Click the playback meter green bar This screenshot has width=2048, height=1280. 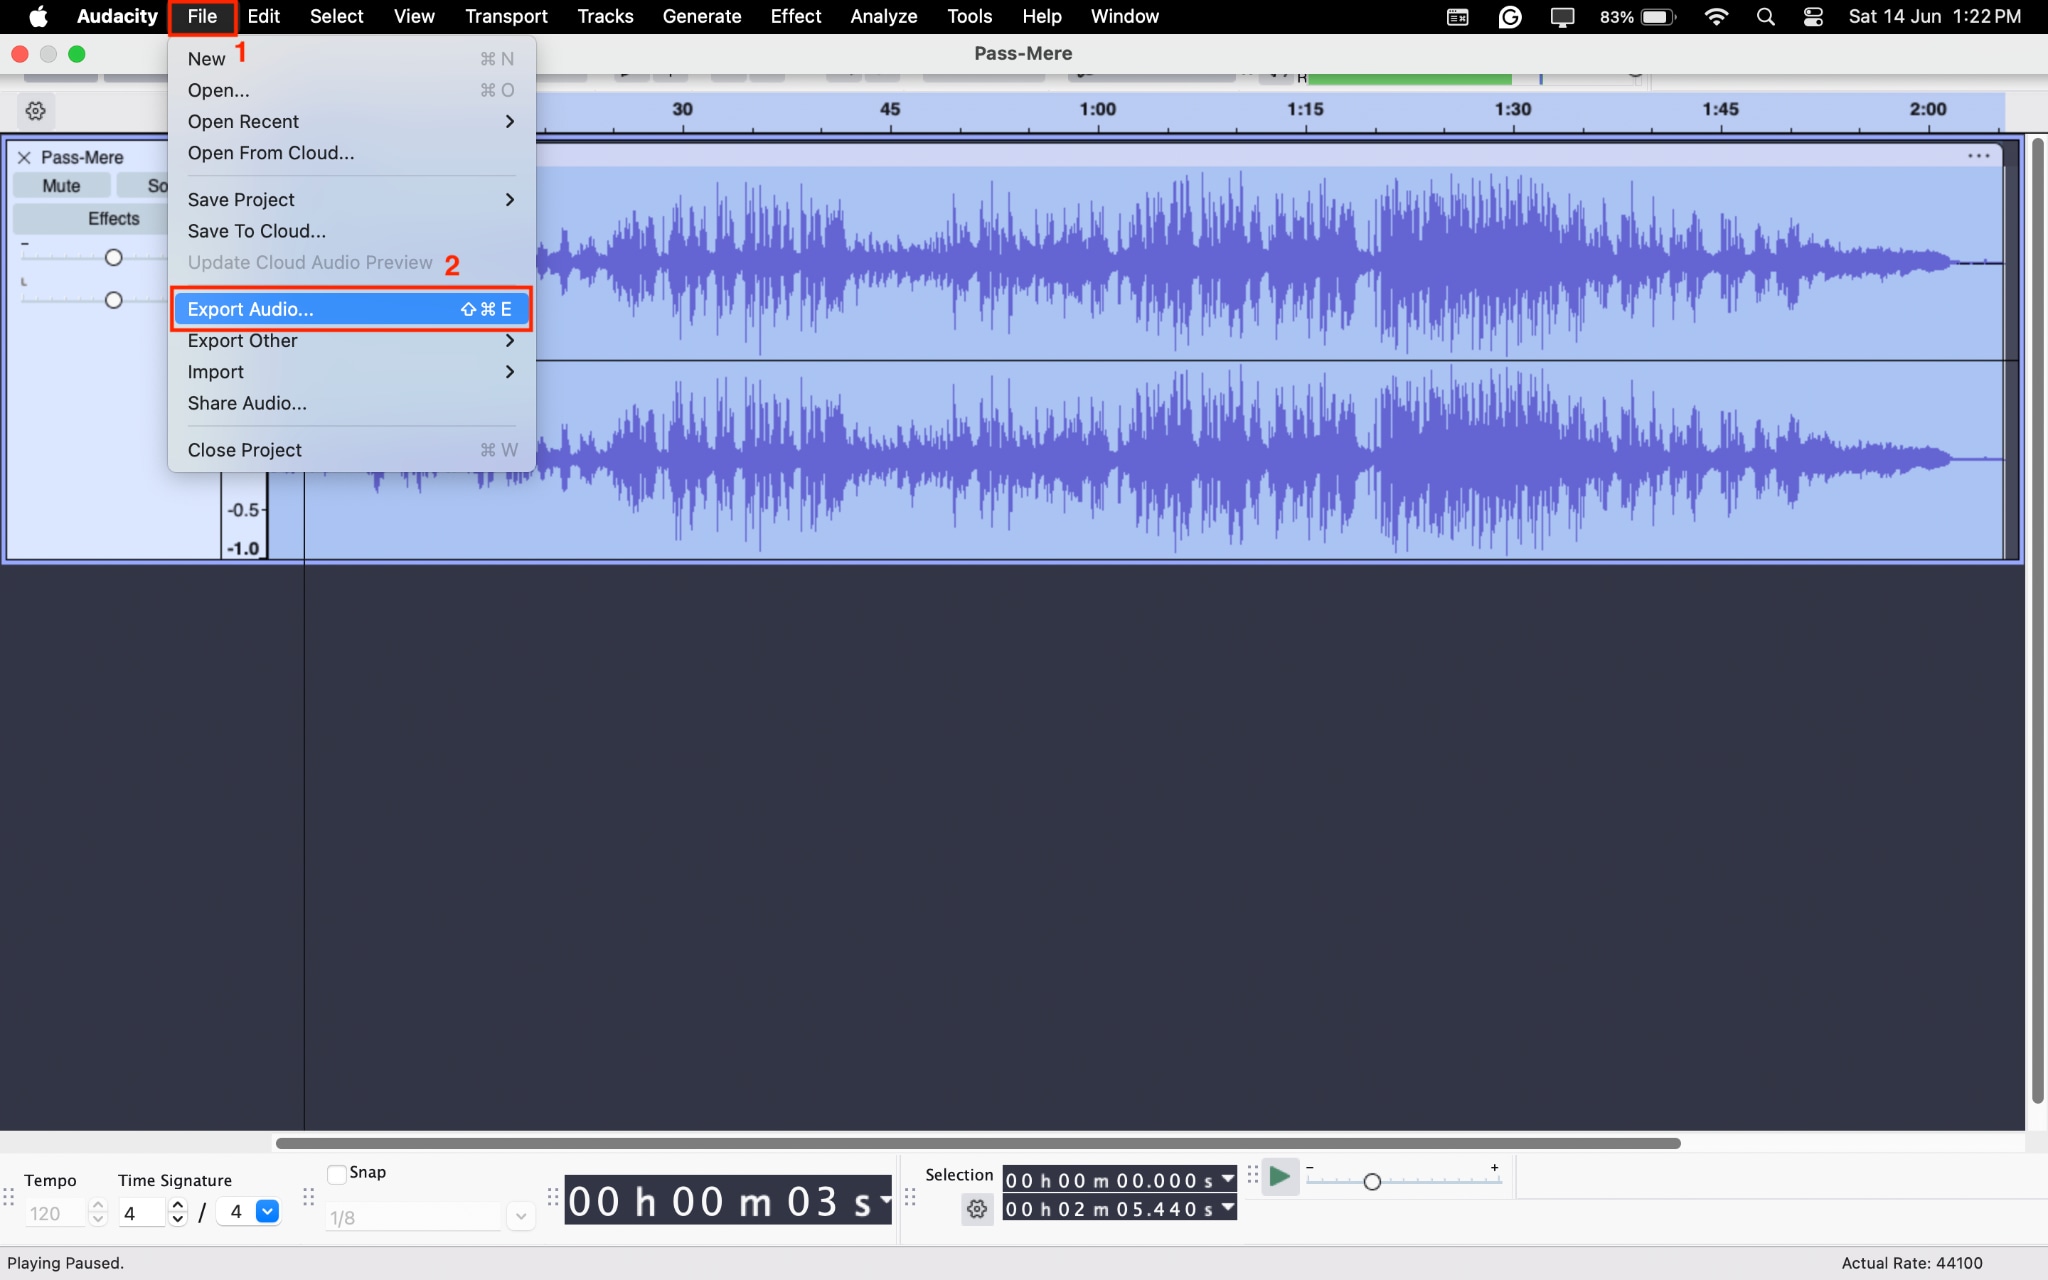(x=1409, y=78)
